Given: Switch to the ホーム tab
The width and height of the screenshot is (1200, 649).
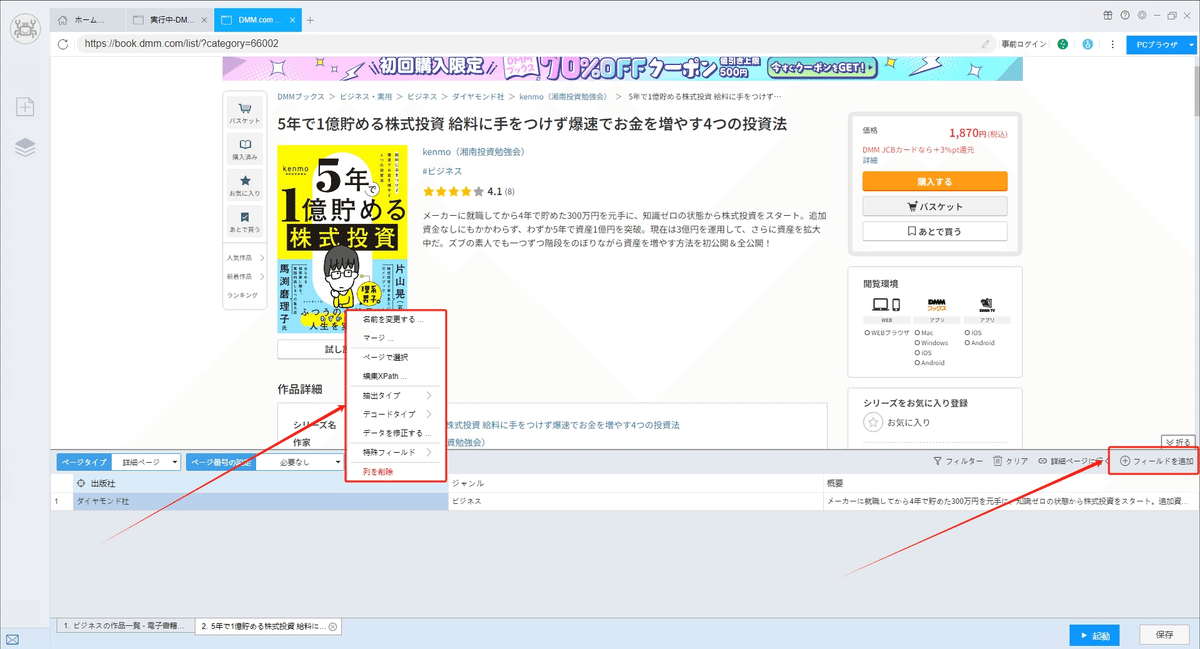Looking at the screenshot, I should click(x=89, y=20).
